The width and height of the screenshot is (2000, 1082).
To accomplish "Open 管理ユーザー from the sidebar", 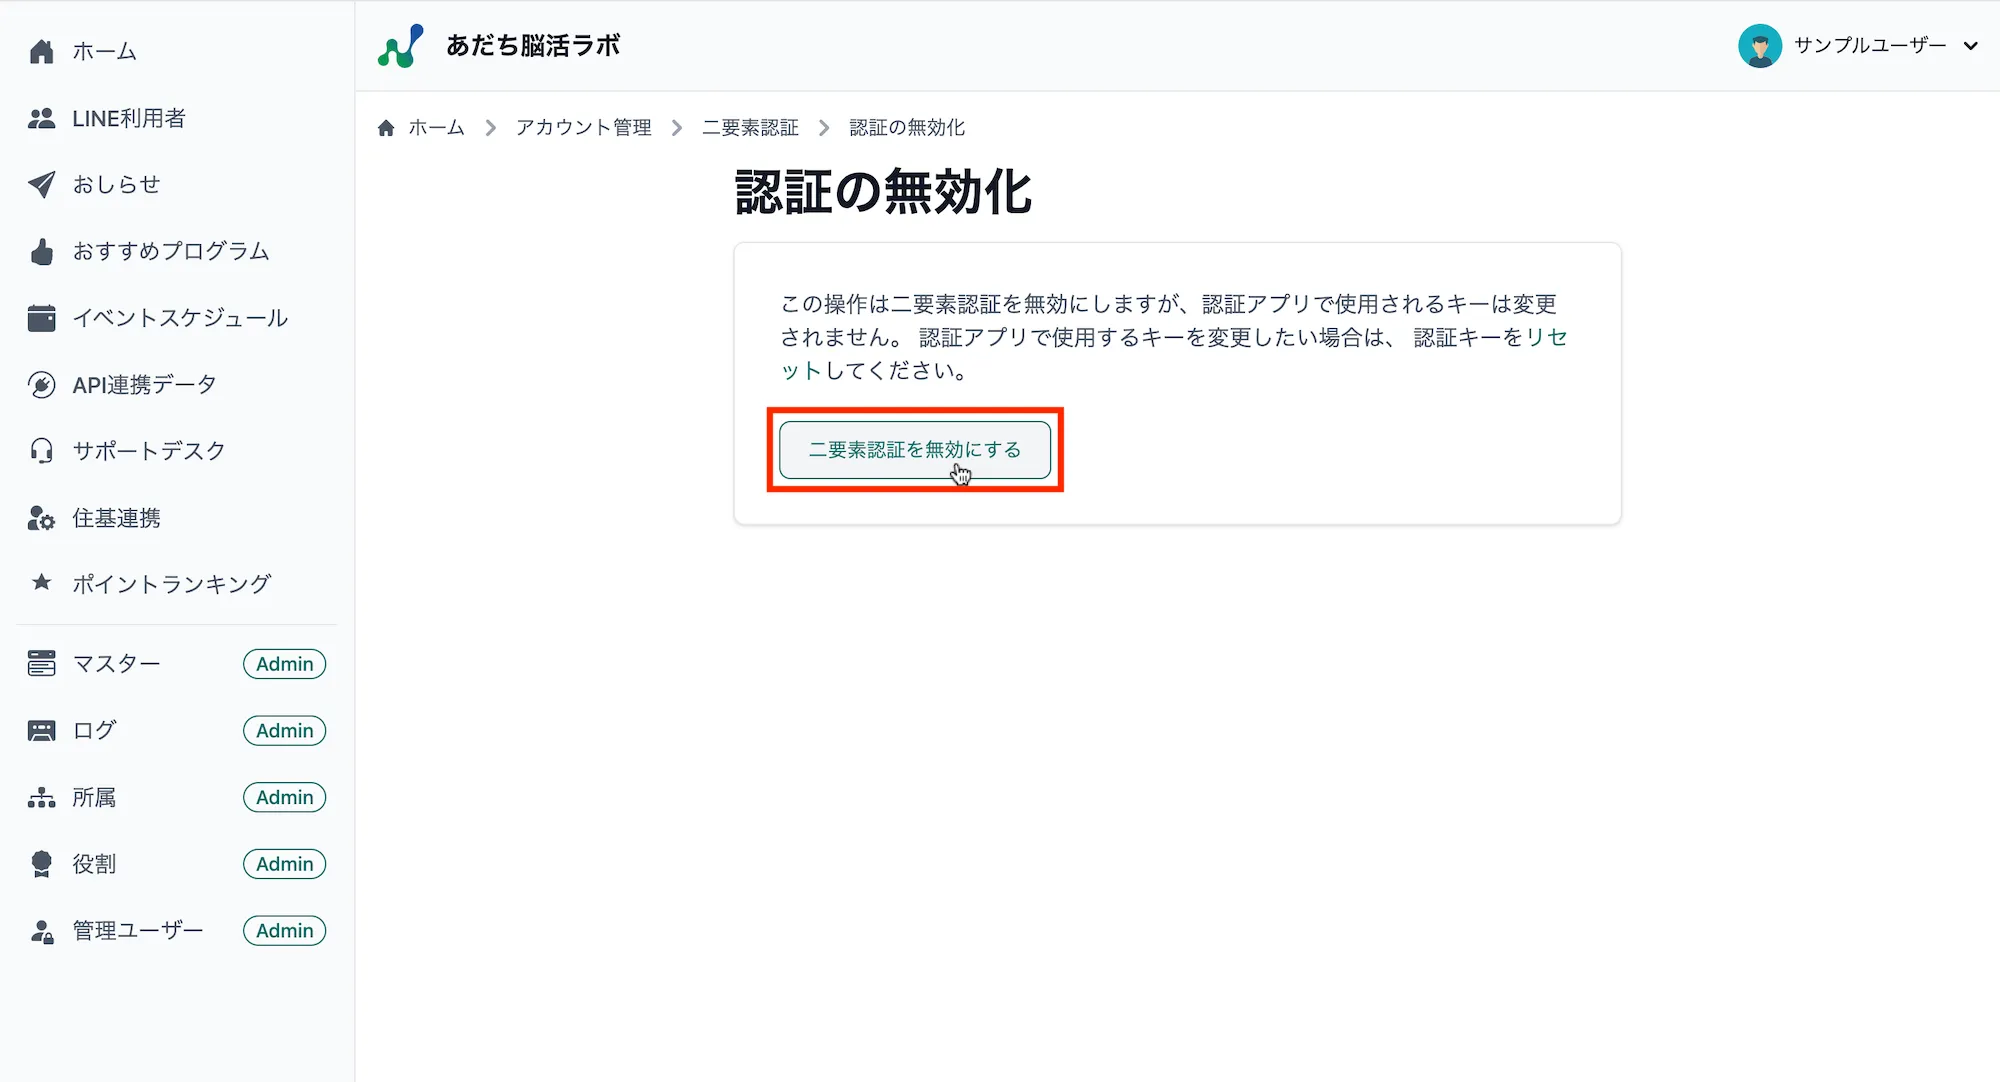I will (x=41, y=930).
